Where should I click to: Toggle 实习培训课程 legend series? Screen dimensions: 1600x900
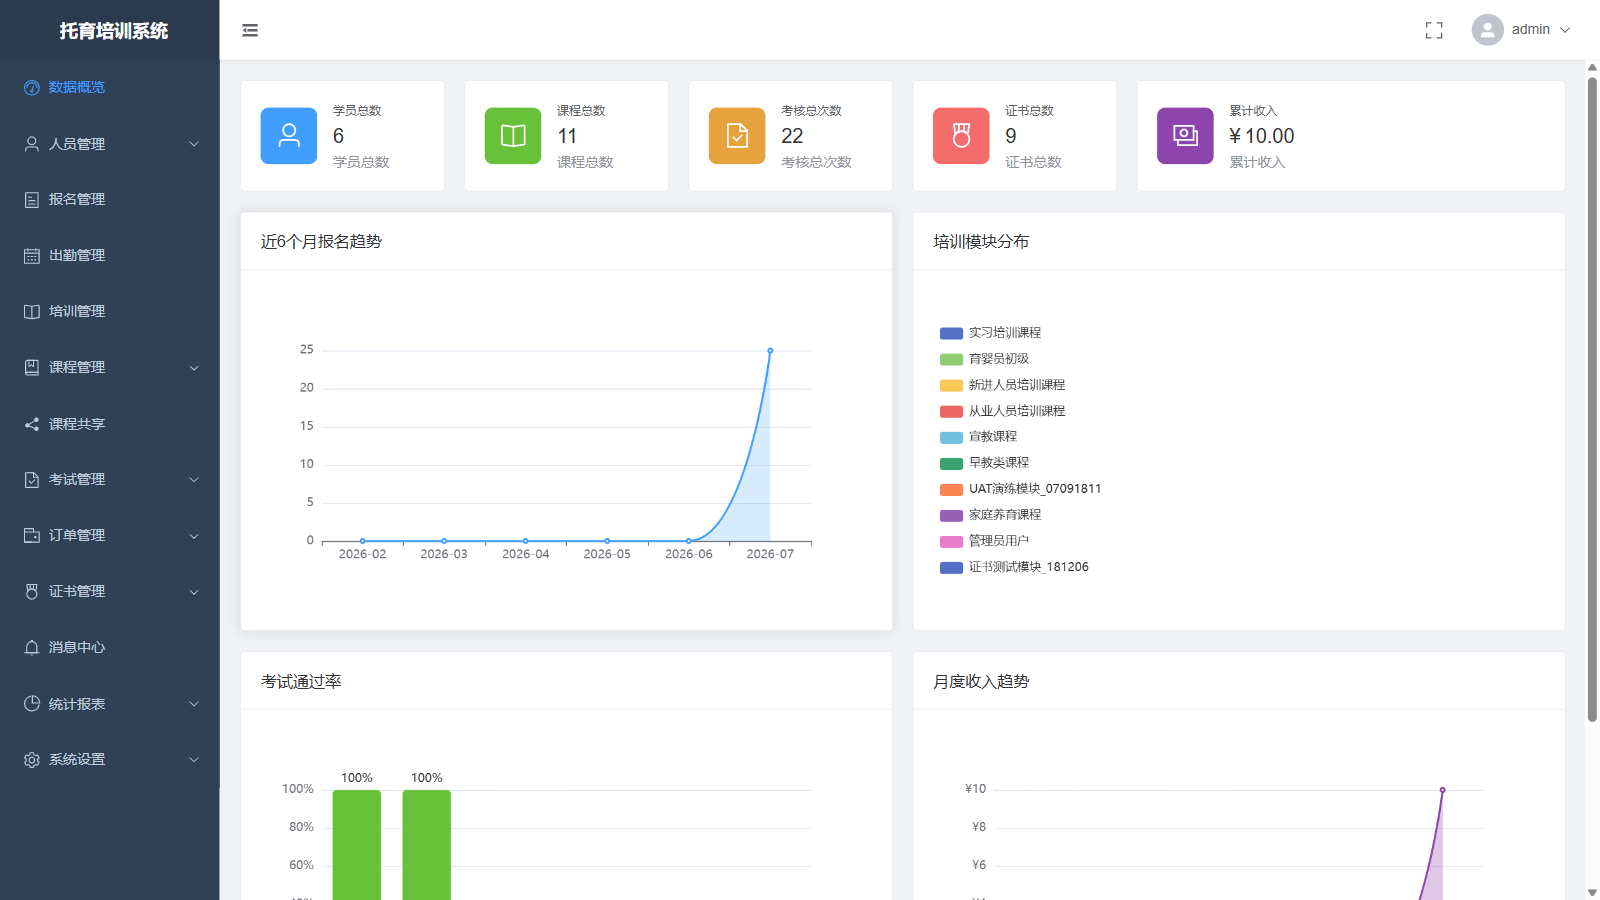[991, 333]
